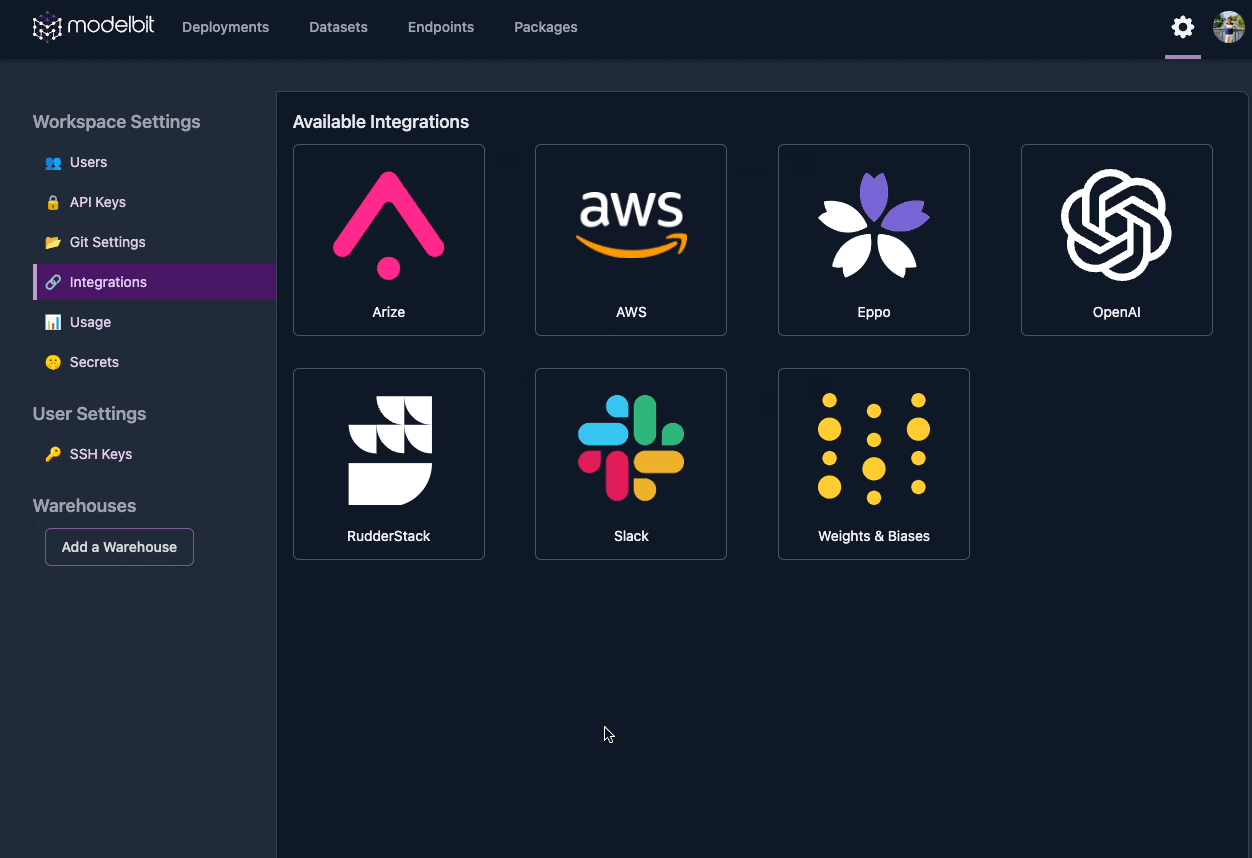Click the Slack card label
1252x858 pixels.
(631, 536)
